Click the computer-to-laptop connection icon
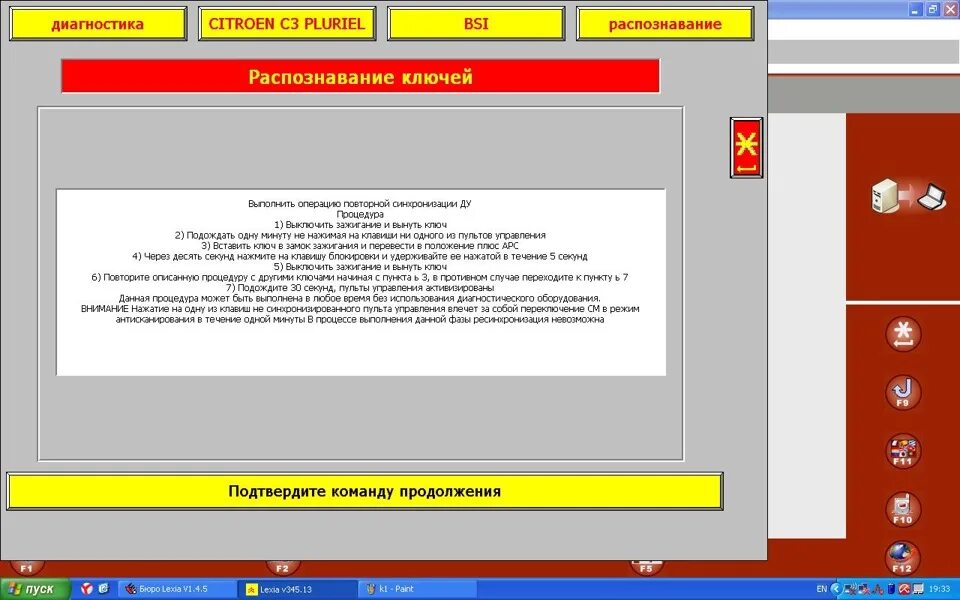The height and width of the screenshot is (600, 960). click(909, 197)
